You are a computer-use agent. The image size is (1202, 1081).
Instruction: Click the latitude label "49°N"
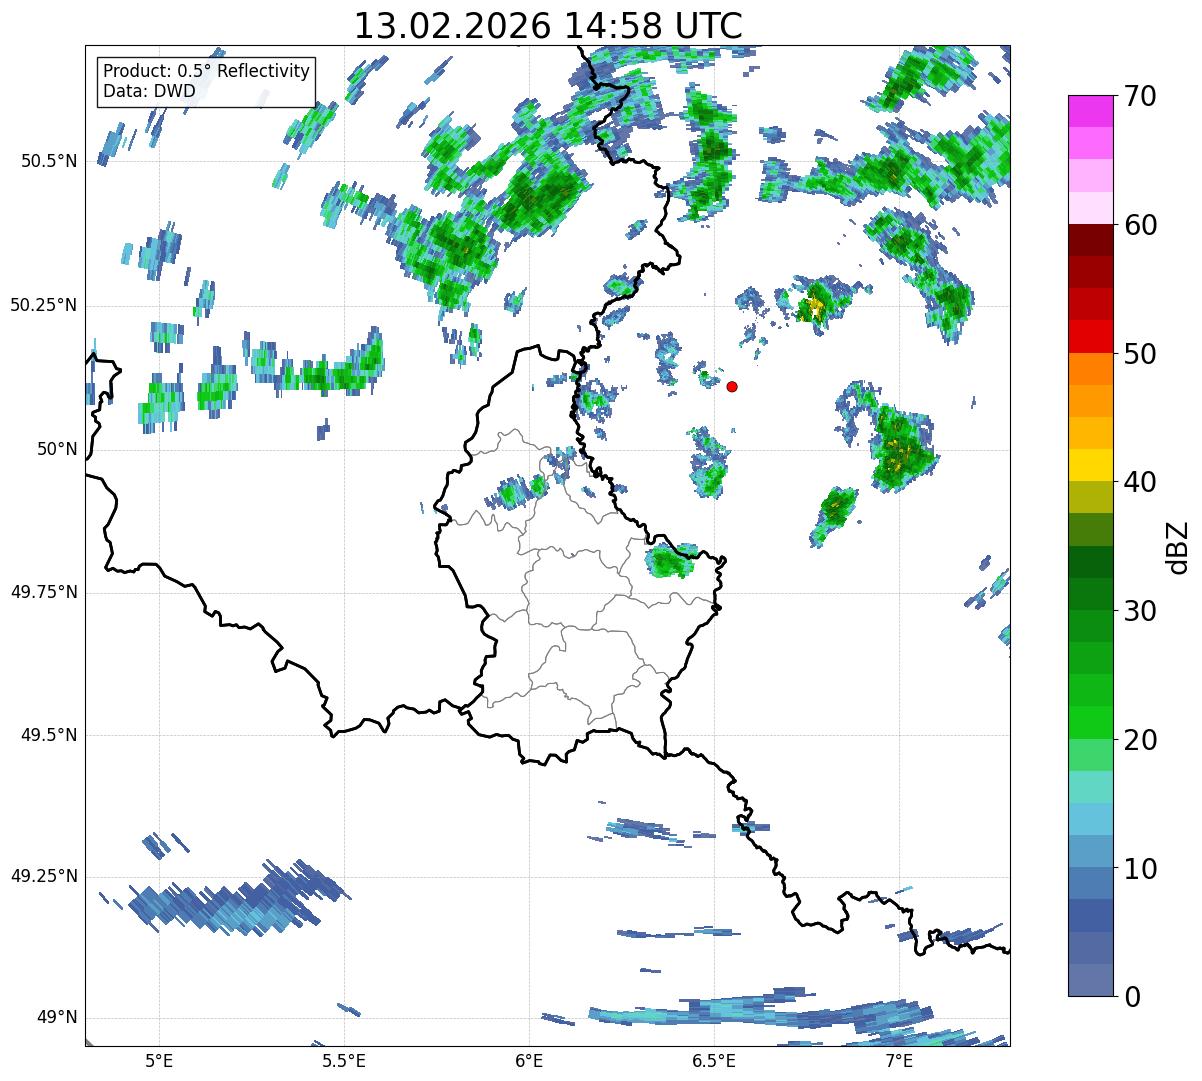(57, 1018)
